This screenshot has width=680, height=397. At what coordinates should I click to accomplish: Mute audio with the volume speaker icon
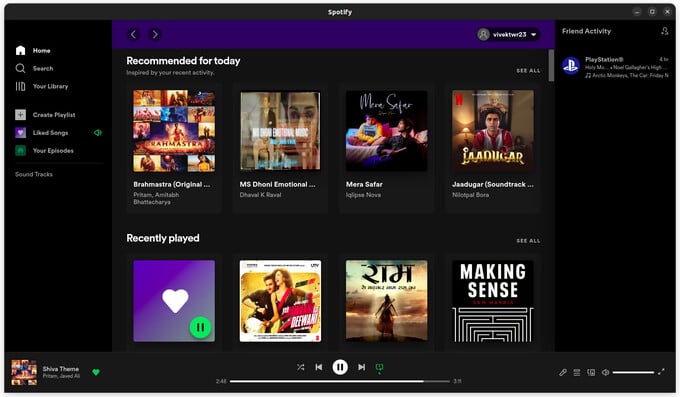click(x=605, y=372)
